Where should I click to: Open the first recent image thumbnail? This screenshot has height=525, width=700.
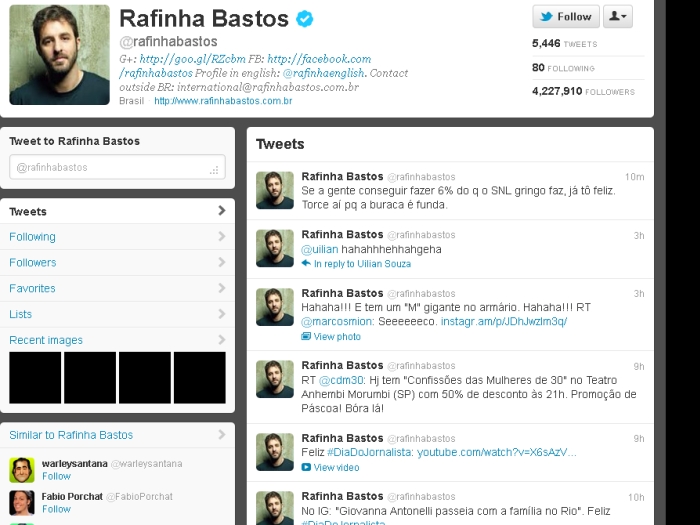[35, 378]
